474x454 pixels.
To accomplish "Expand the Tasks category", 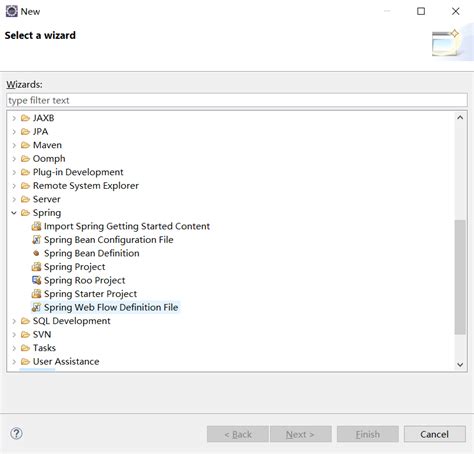I will (14, 348).
